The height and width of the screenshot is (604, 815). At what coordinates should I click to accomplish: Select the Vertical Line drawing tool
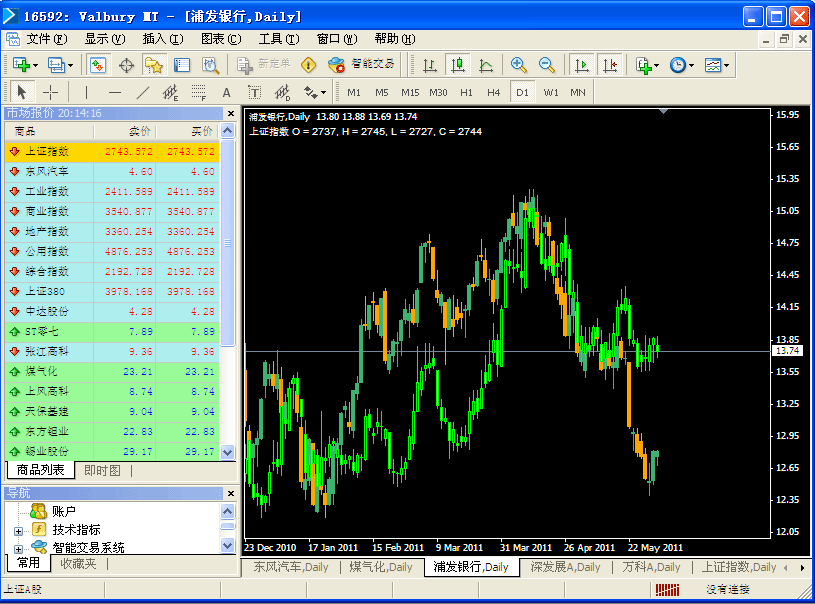(86, 93)
